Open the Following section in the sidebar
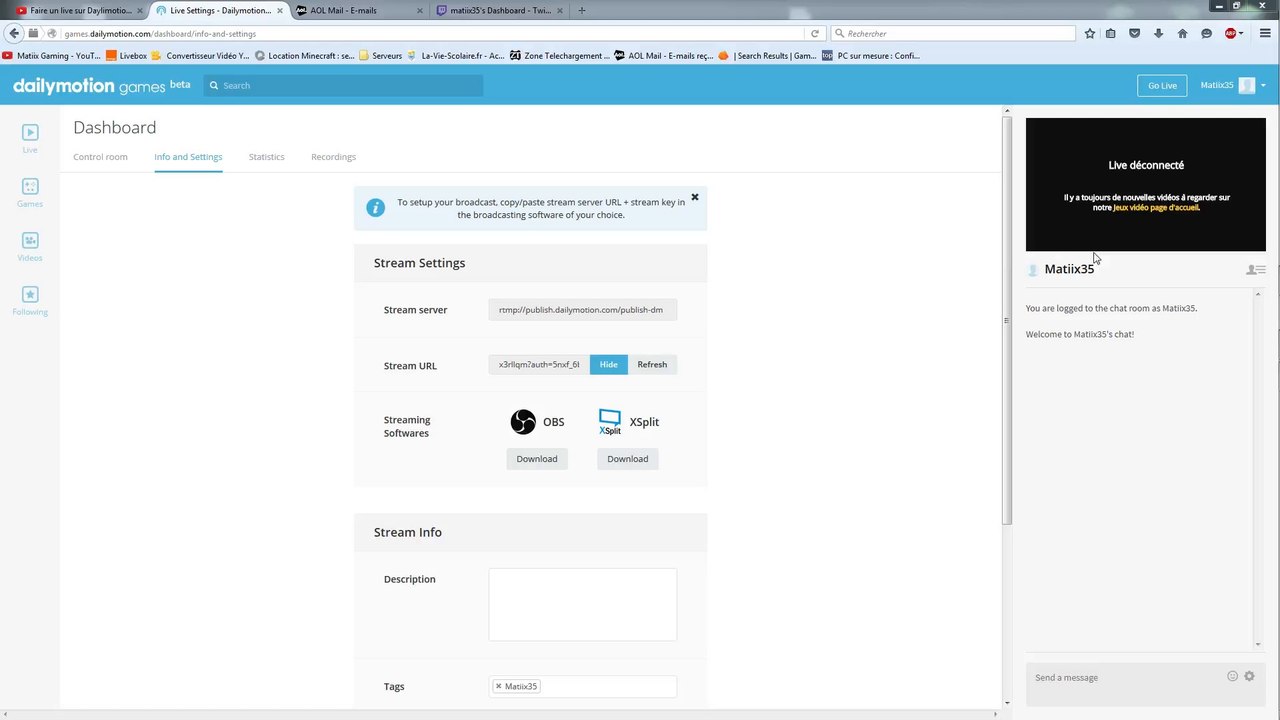This screenshot has width=1280, height=720. coord(30,300)
